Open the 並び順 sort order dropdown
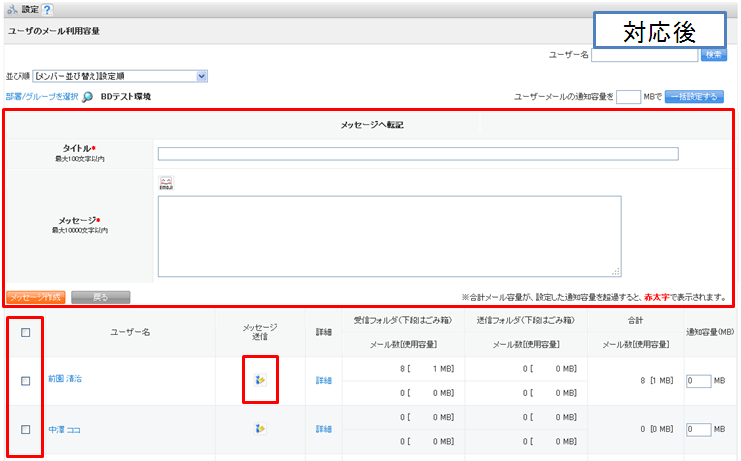 120,75
